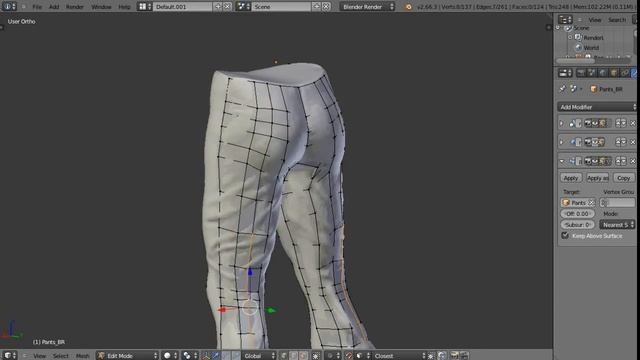Open the 3D viewport View menu
This screenshot has width=640, height=360.
(40, 356)
